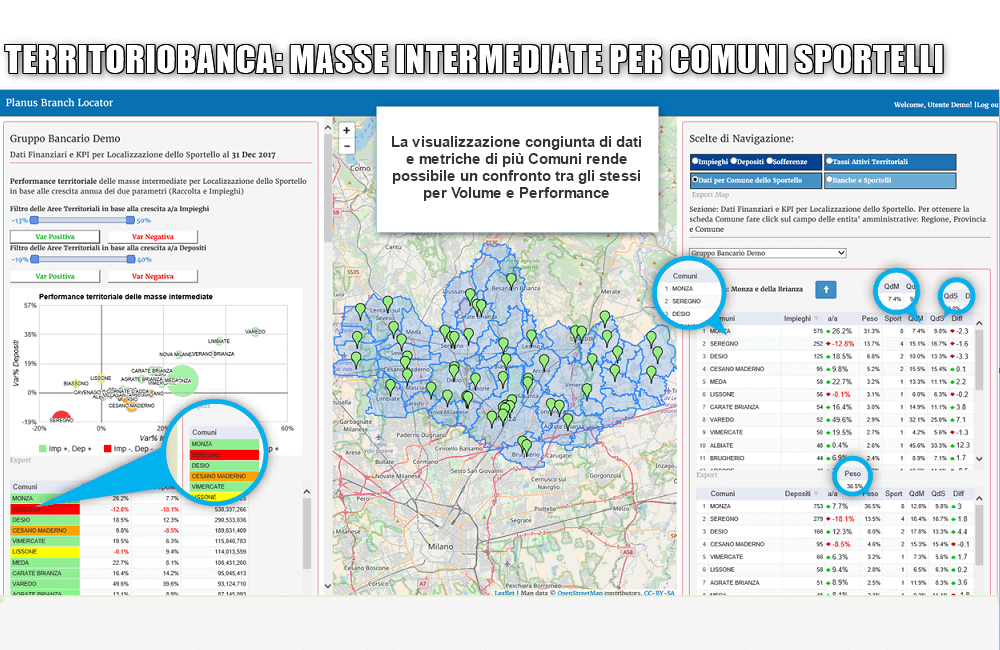
Task: Click the red SEREGNO bubble in the scatter chart
Action: (61, 416)
